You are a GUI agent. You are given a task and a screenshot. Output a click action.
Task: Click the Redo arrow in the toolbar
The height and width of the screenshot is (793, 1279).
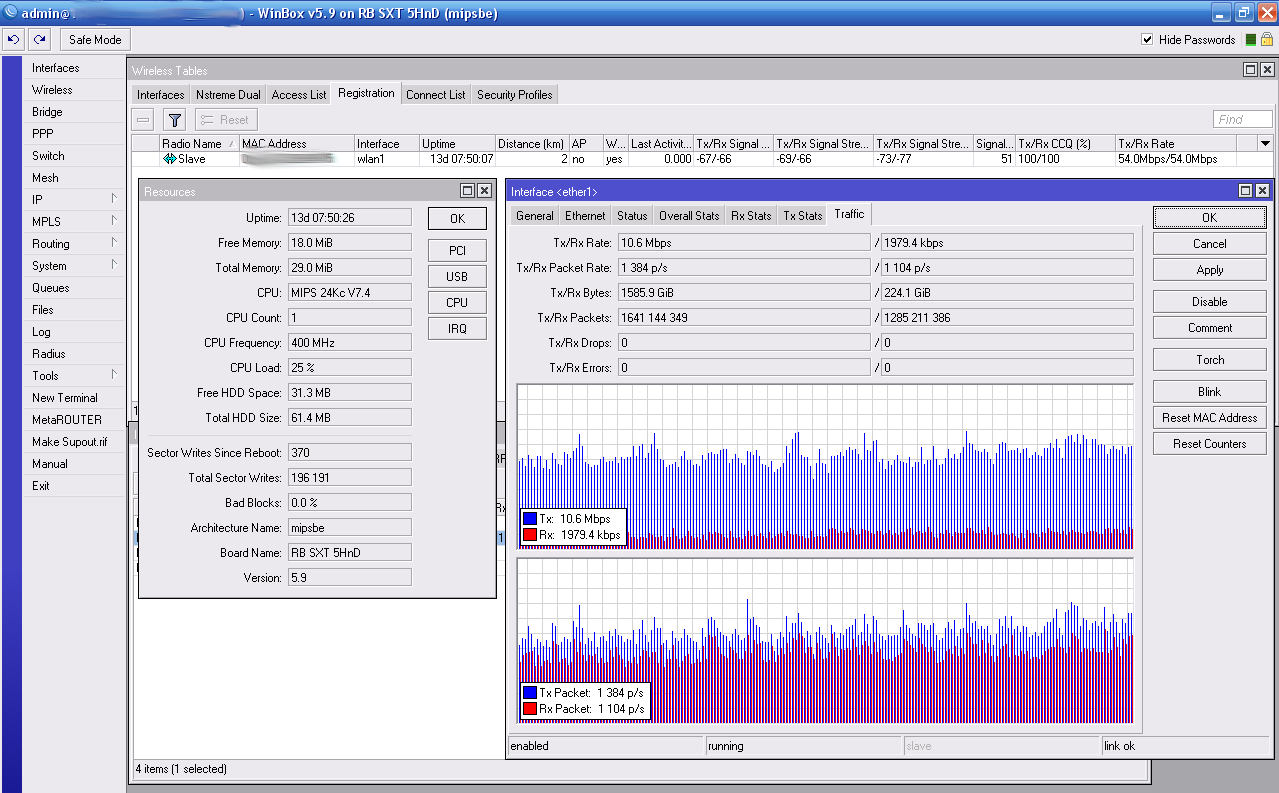tap(39, 40)
